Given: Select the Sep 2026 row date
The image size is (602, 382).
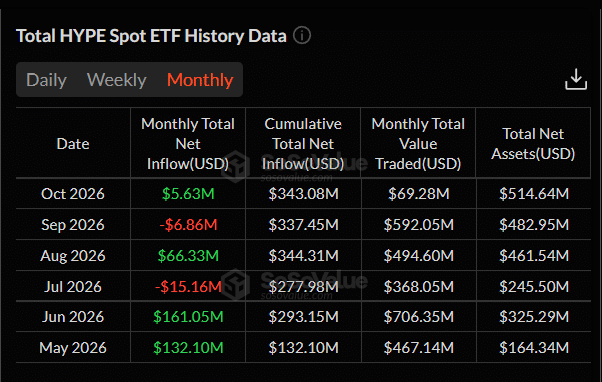Looking at the screenshot, I should pyautogui.click(x=73, y=225).
